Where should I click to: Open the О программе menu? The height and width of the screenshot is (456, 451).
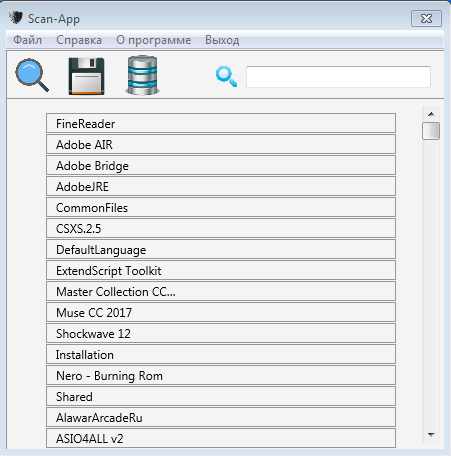154,40
